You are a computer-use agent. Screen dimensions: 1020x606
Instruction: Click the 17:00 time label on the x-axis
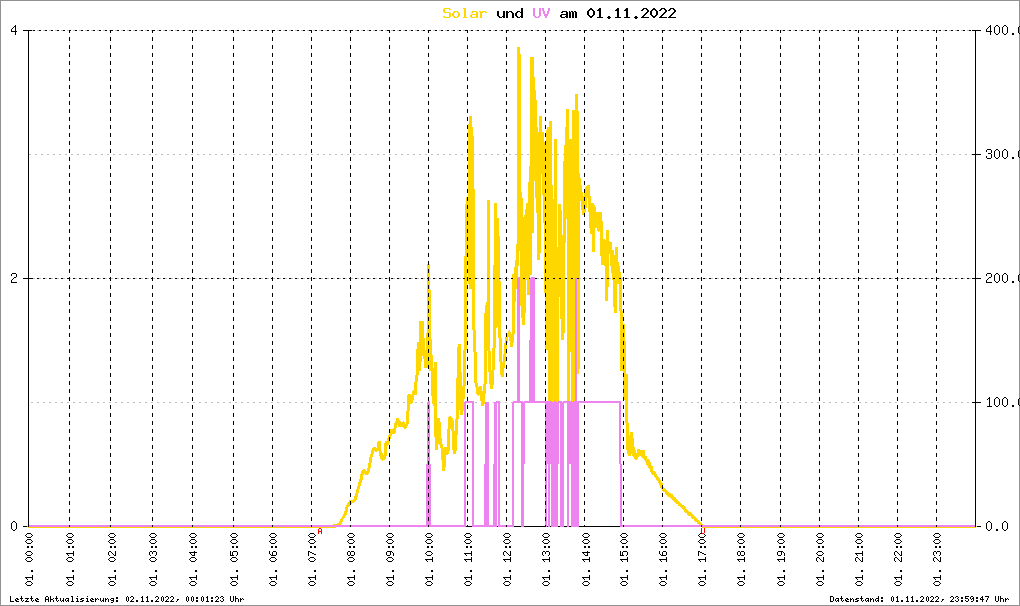click(702, 560)
